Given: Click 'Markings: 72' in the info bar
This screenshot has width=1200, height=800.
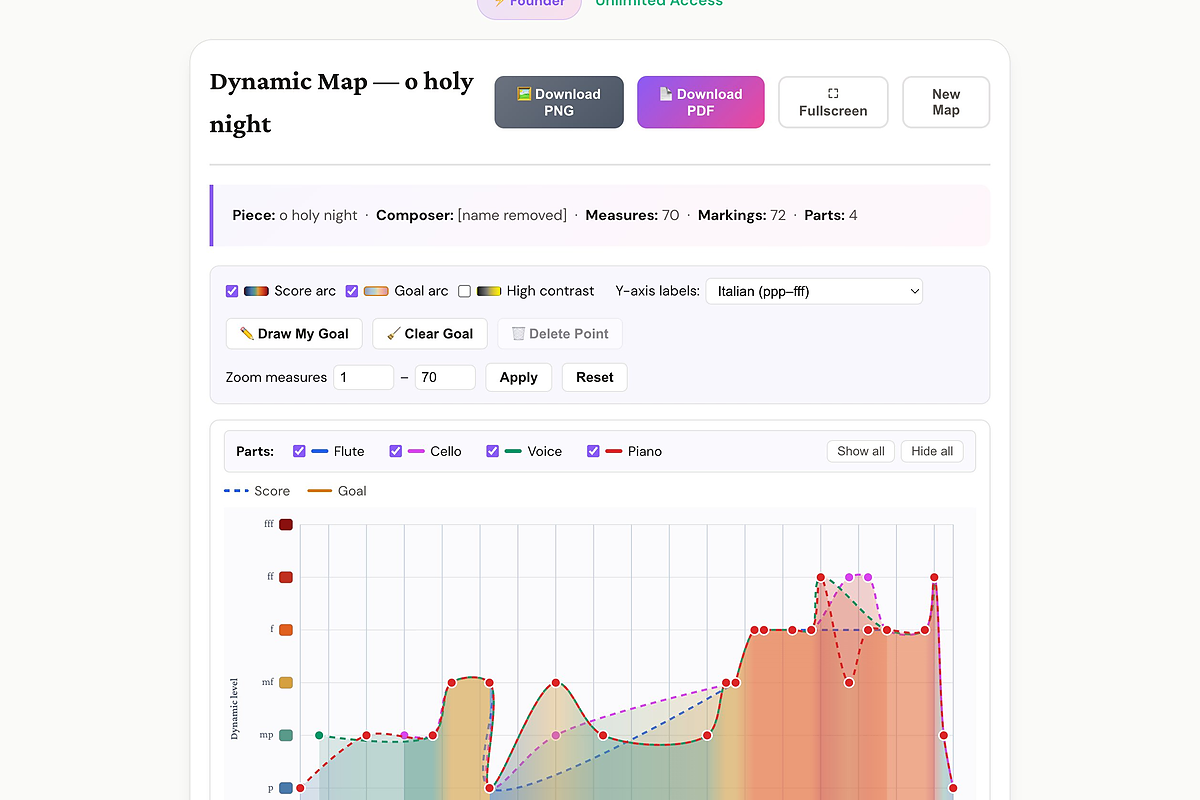Looking at the screenshot, I should point(742,215).
